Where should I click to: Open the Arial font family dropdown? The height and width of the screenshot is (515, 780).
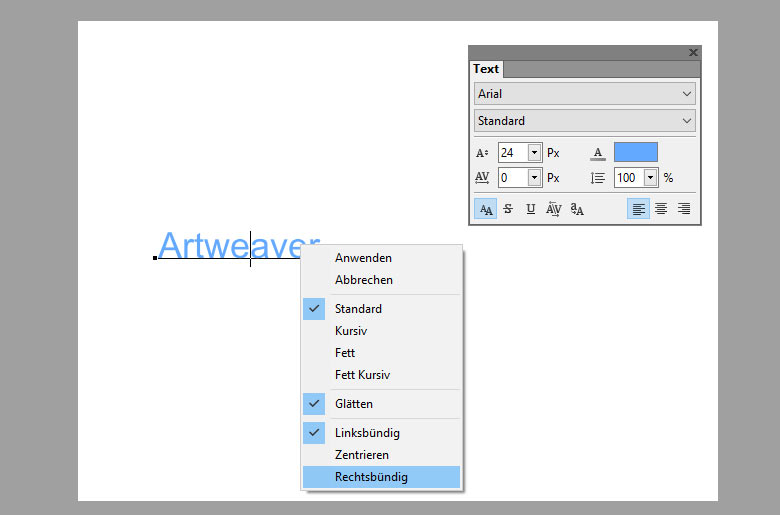click(585, 94)
